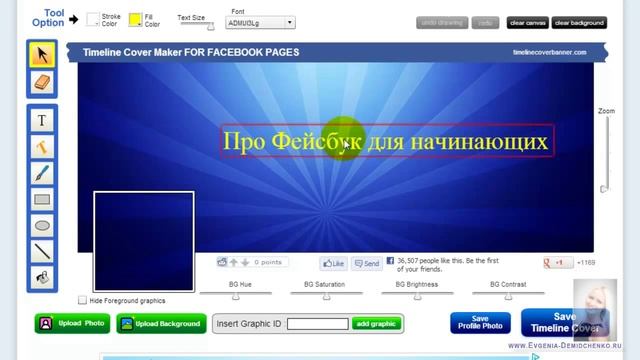Click Save Timeline Cover button
This screenshot has width=640, height=360.
(x=565, y=322)
